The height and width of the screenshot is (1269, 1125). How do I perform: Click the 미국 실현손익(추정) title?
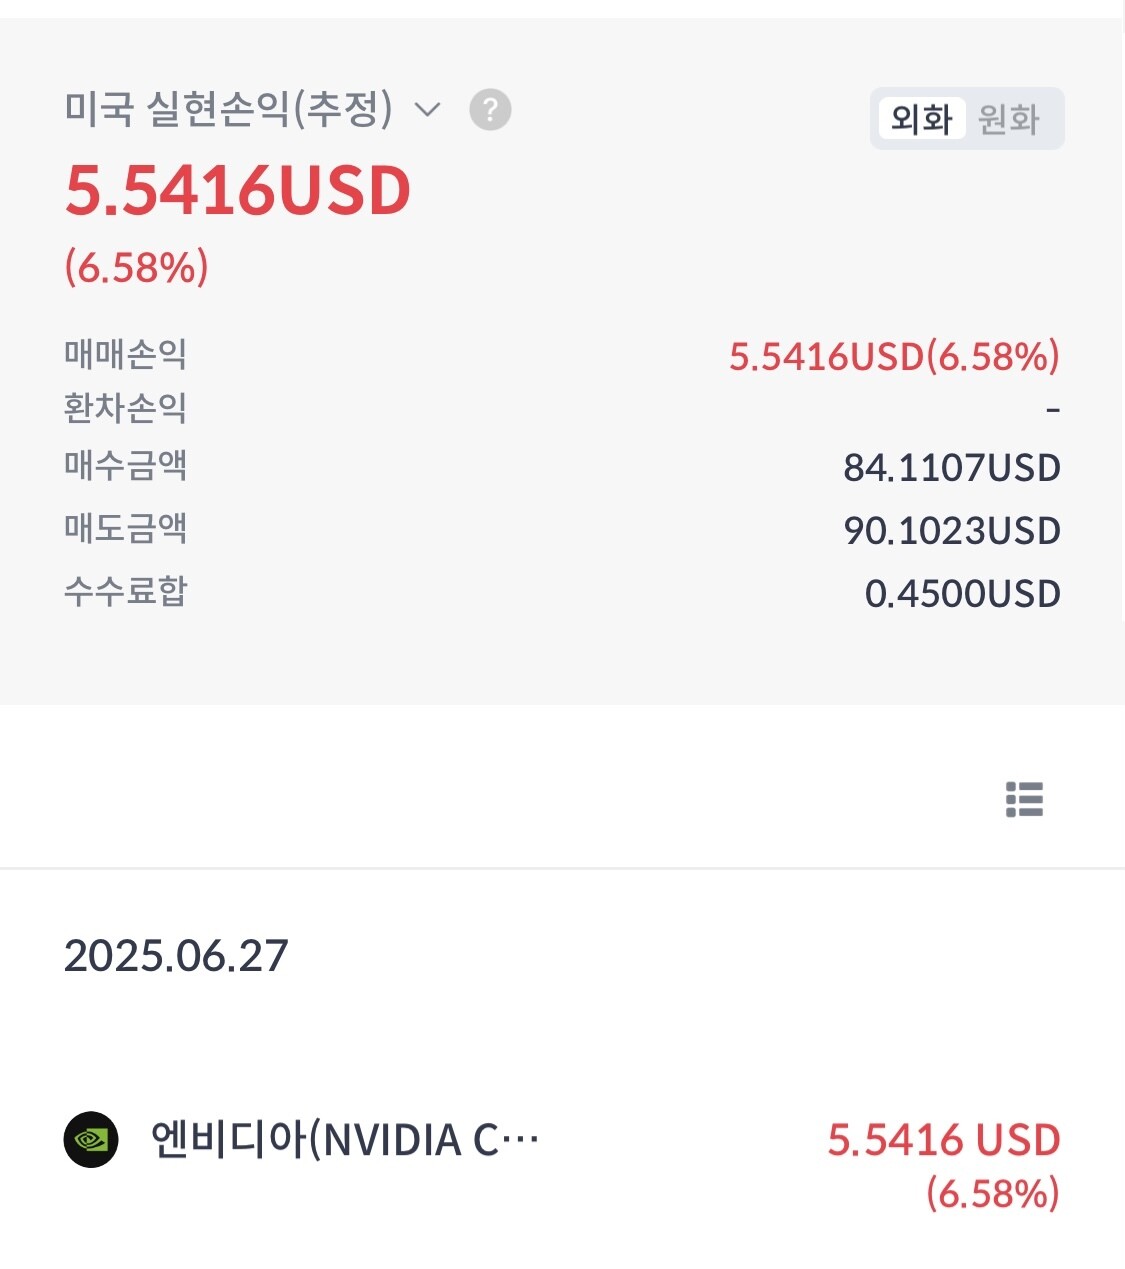click(229, 109)
